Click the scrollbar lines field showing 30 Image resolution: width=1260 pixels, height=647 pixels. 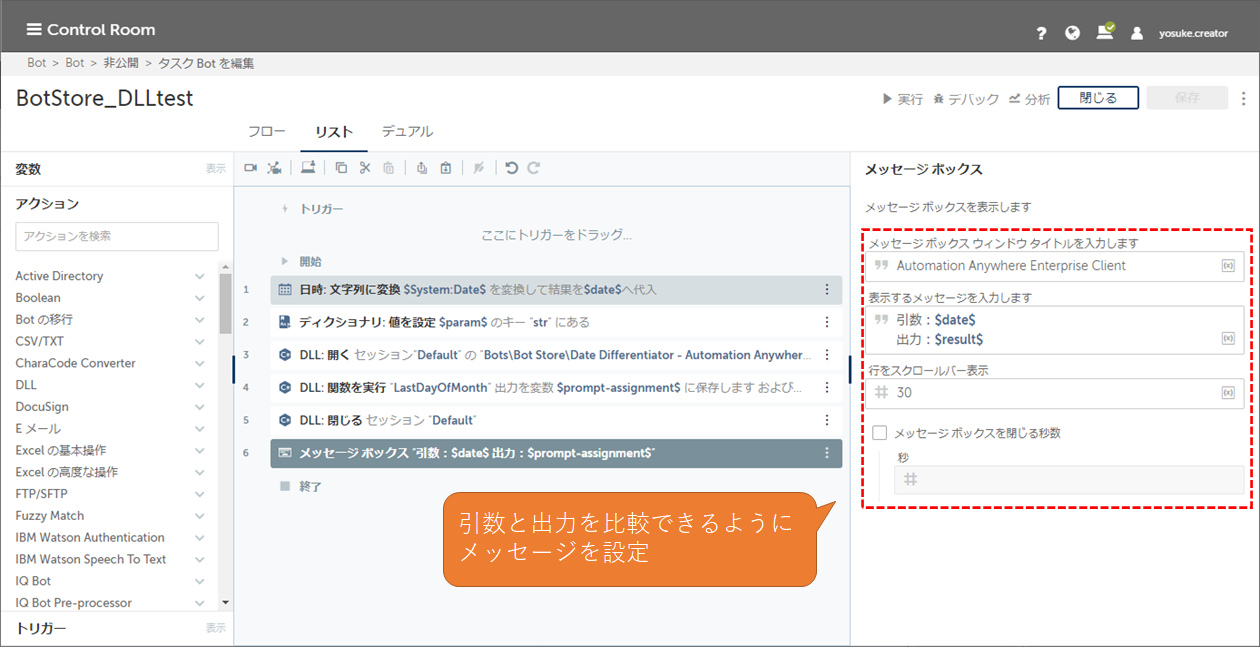pos(1055,393)
